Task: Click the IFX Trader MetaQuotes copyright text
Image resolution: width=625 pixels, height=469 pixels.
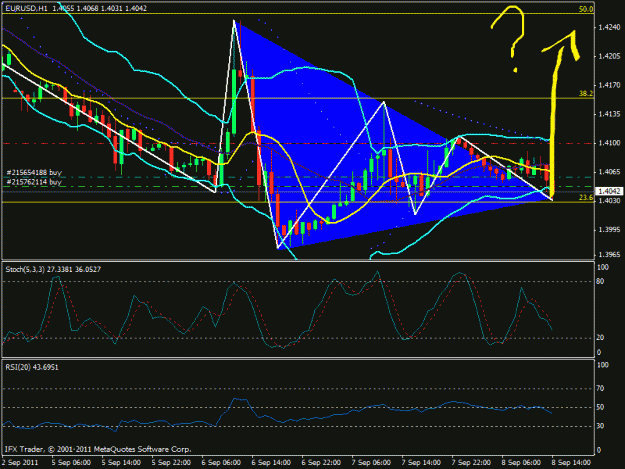Action: [x=98, y=449]
